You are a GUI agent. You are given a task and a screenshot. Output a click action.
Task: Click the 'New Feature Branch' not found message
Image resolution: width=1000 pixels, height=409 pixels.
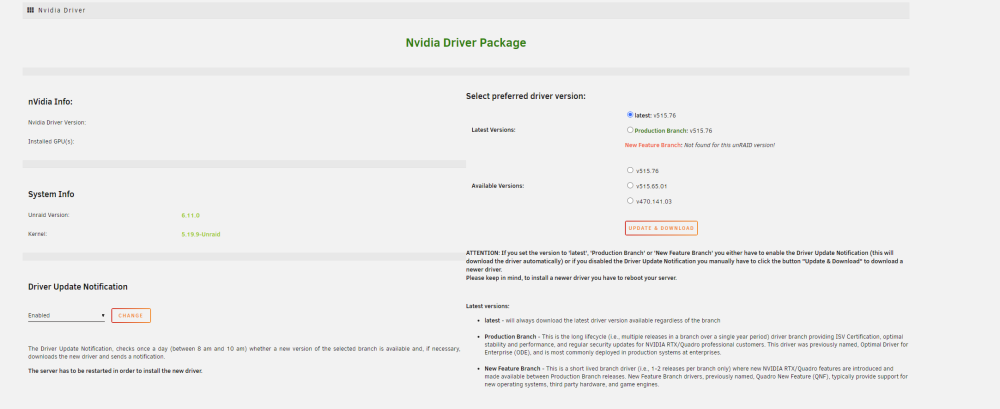point(700,145)
